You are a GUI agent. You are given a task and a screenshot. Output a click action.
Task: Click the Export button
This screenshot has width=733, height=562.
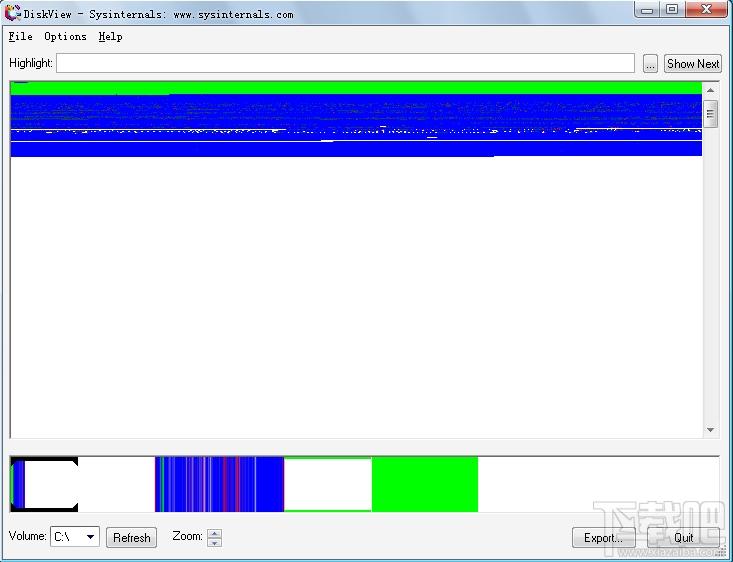(603, 538)
